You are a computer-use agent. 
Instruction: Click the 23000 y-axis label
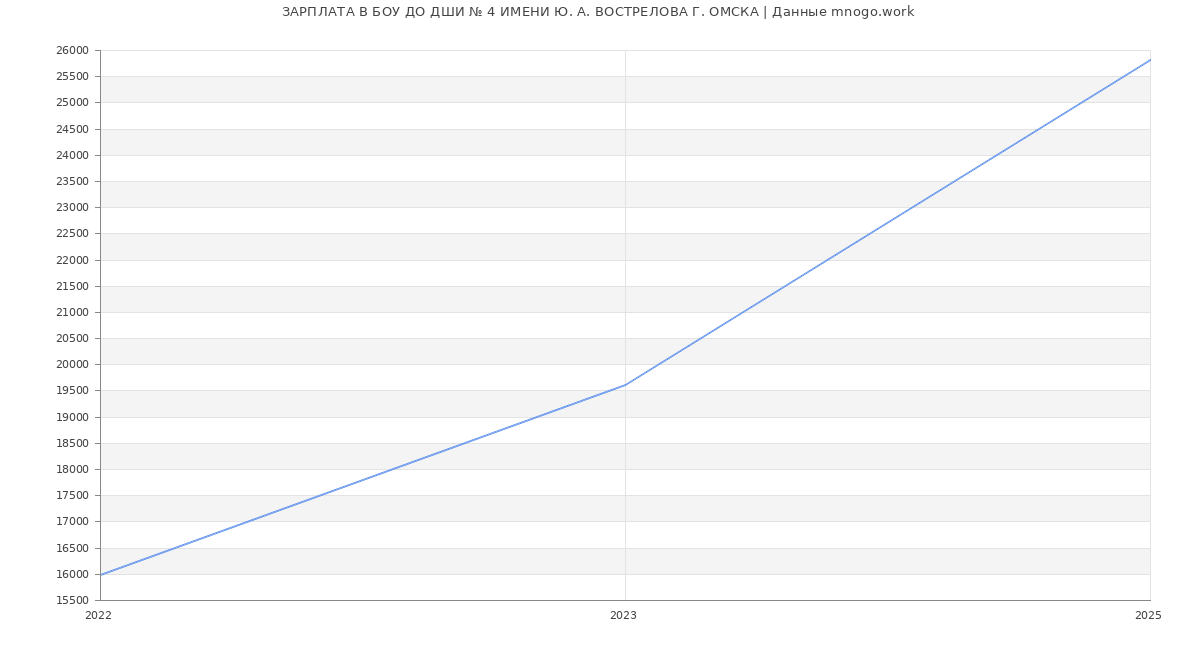[73, 208]
